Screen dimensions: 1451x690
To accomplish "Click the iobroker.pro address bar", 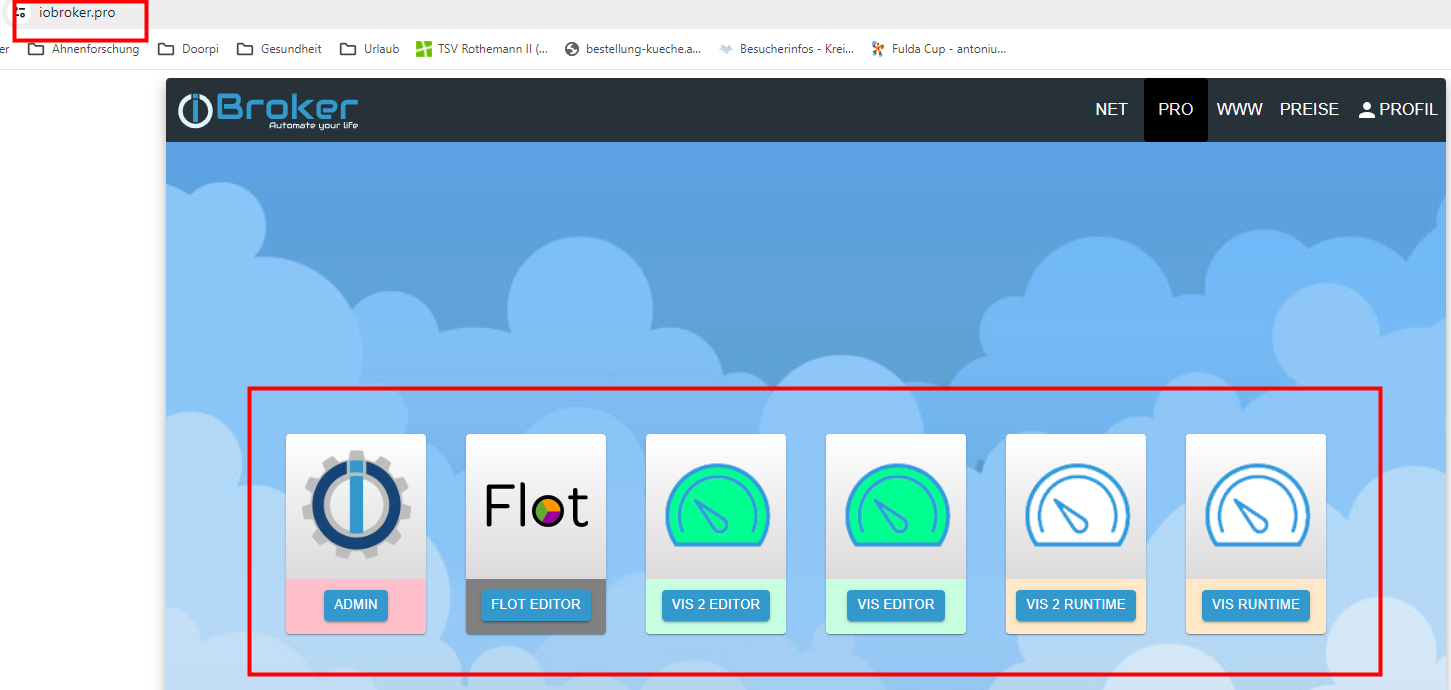I will (x=77, y=13).
